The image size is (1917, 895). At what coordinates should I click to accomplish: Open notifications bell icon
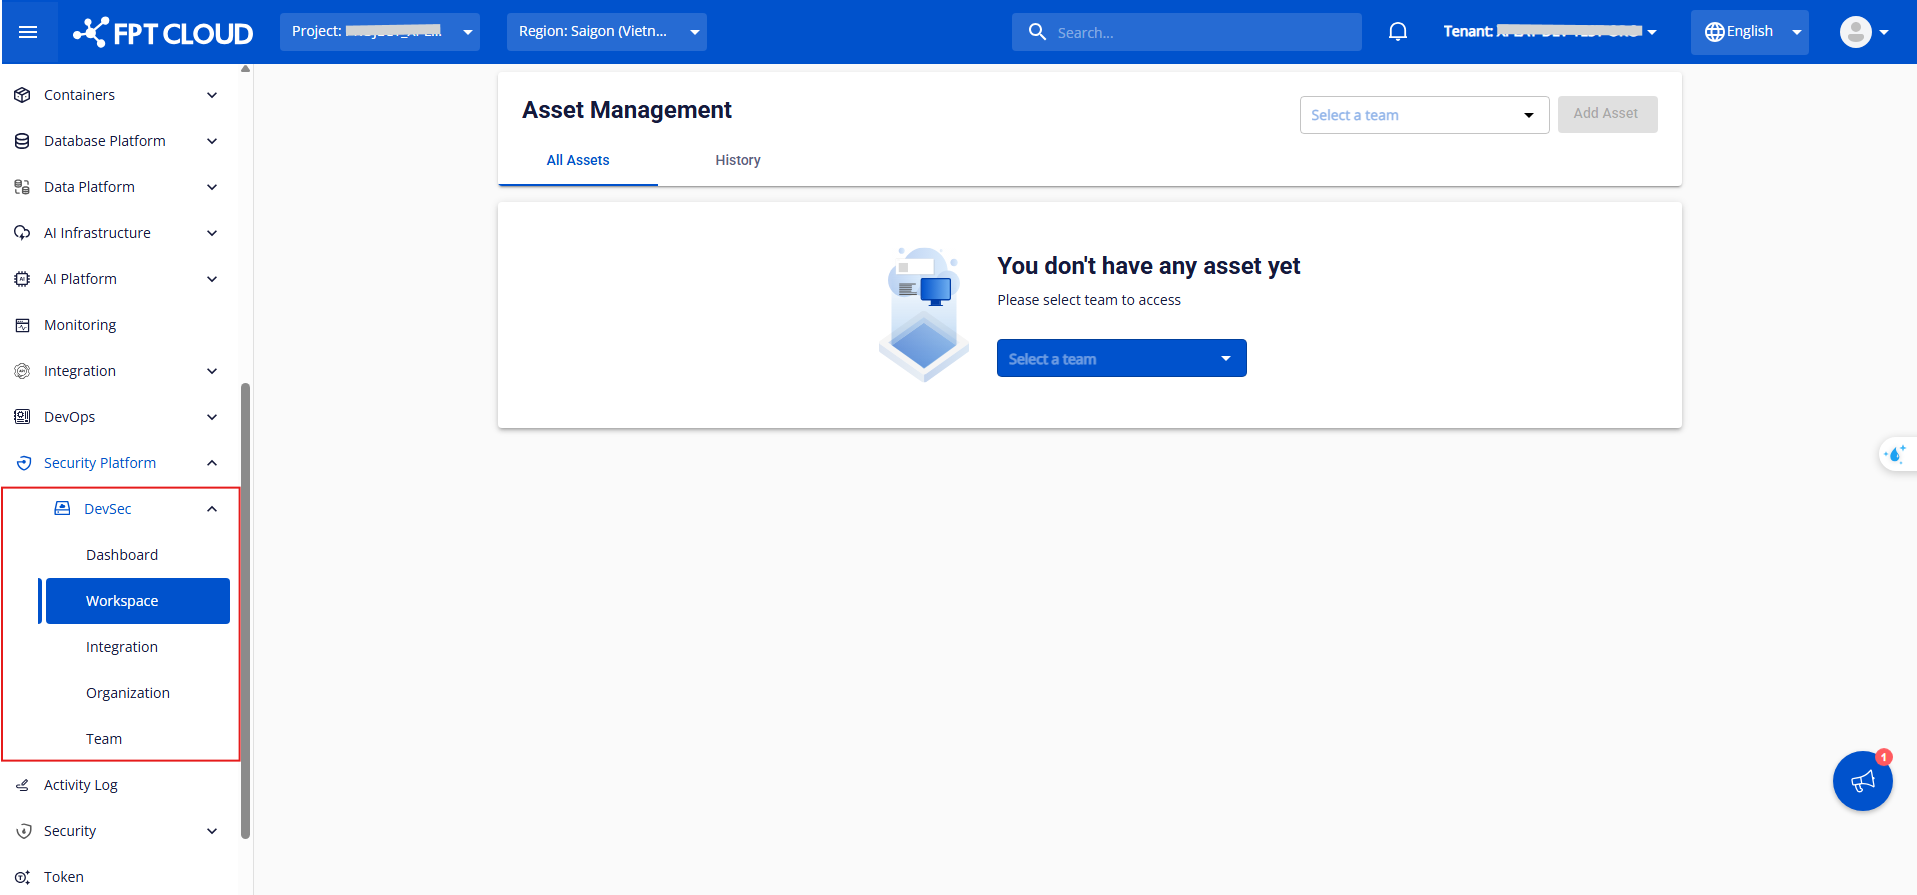coord(1397,32)
